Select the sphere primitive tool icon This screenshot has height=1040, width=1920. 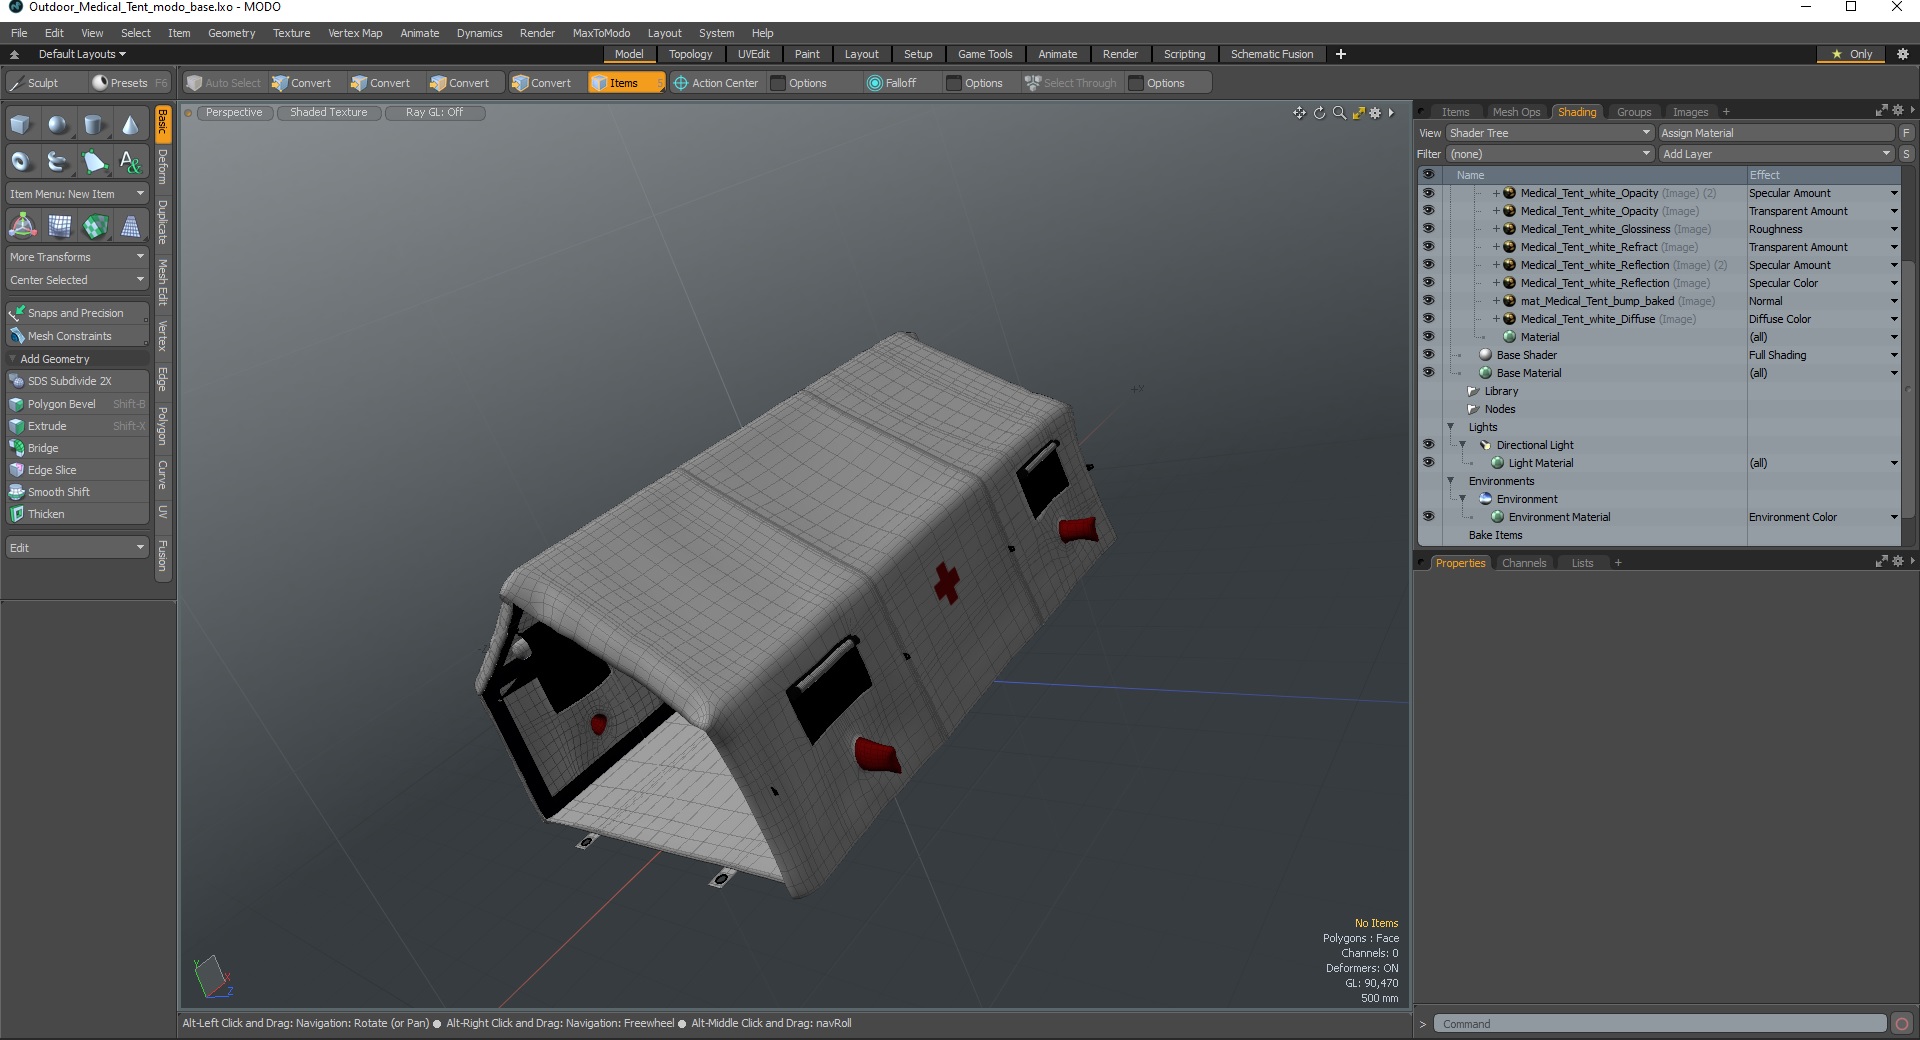point(58,125)
